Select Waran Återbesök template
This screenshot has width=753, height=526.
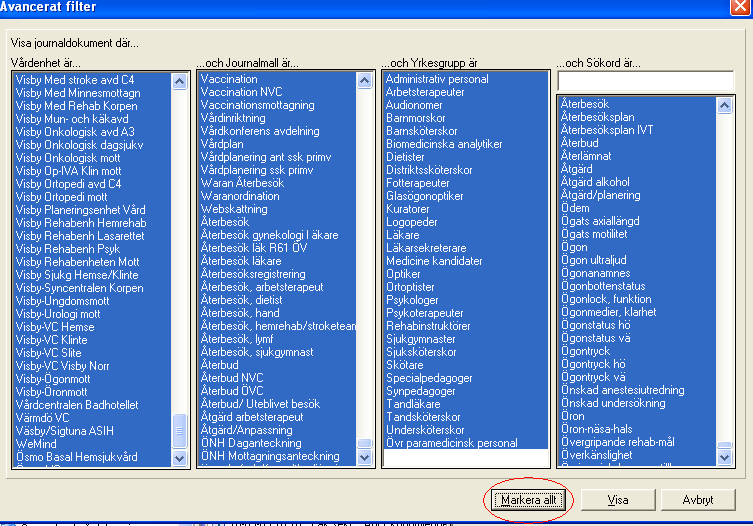243,183
